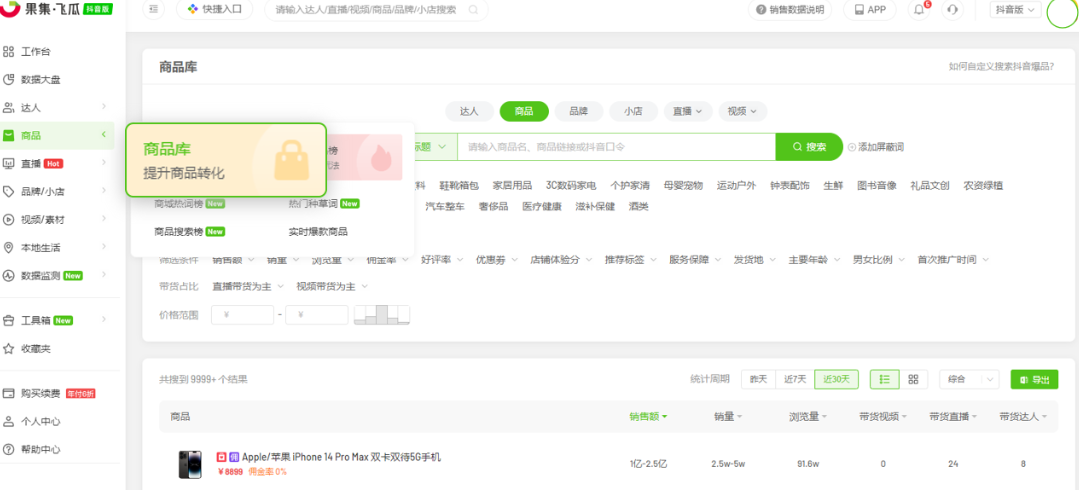Viewport: 1079px width, 492px height.
Task: Open notifications via the bell icon
Action: click(x=919, y=10)
